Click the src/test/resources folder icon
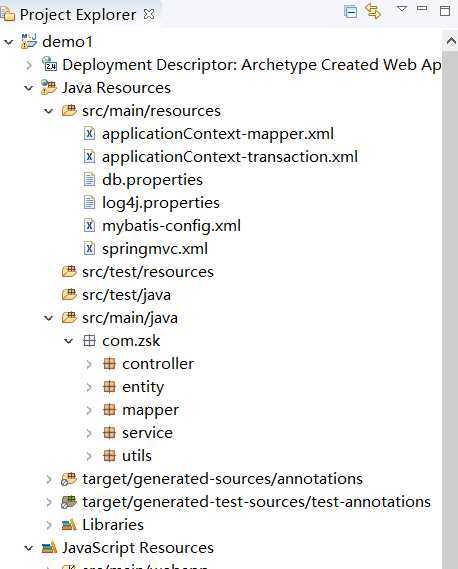 (69, 272)
